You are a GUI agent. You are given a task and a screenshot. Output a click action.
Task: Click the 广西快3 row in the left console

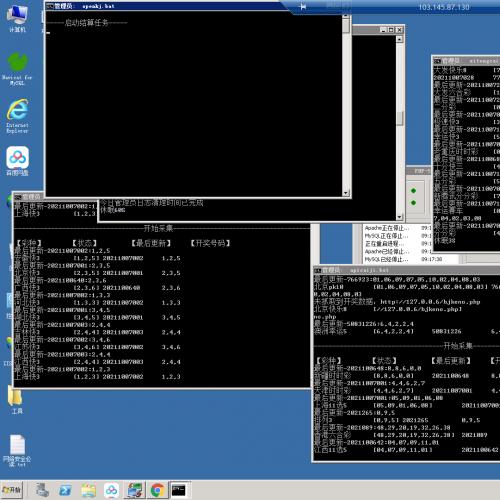[x=97, y=288]
